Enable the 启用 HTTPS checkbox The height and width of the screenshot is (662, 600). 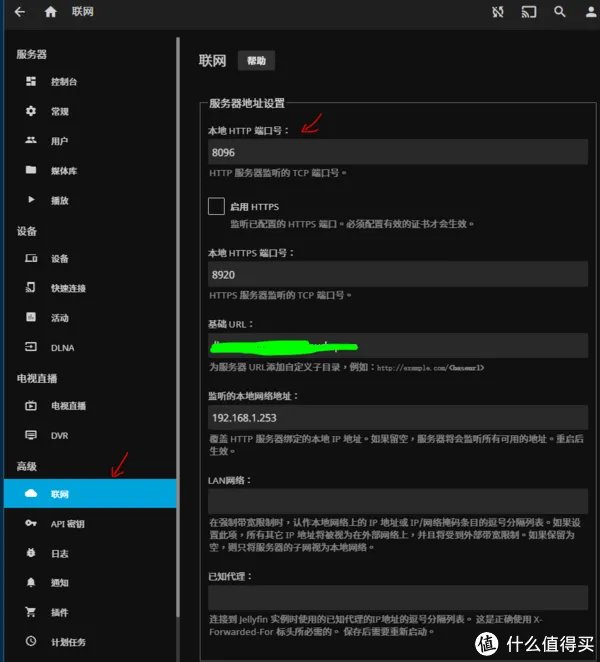click(216, 206)
